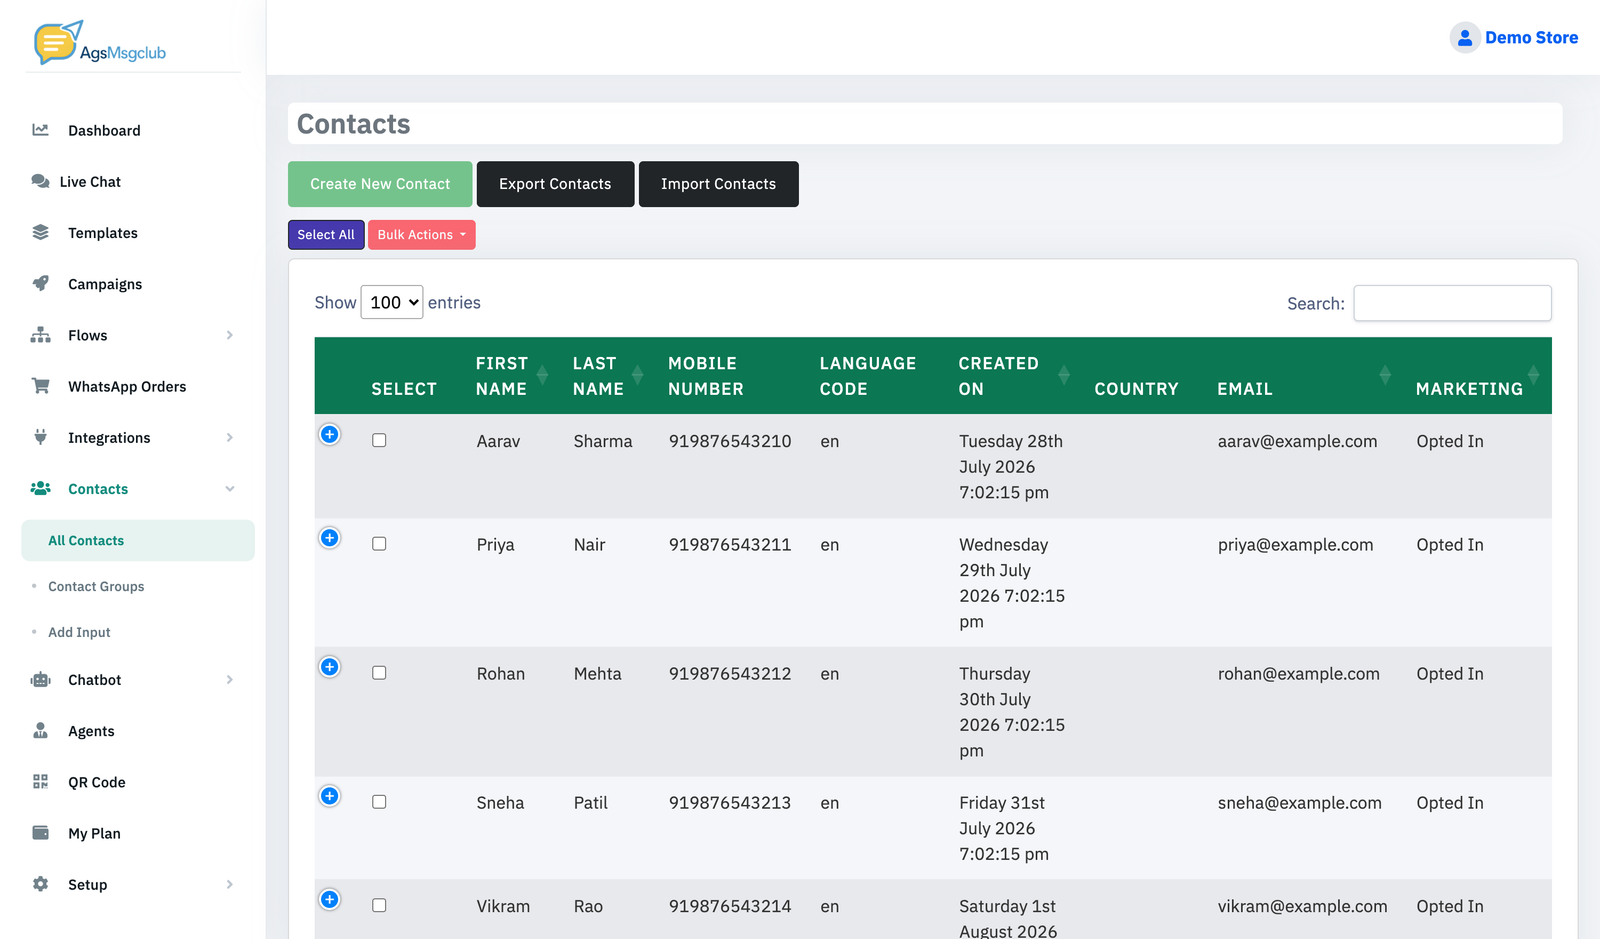Expand the Setup submenu chevron

point(230,884)
